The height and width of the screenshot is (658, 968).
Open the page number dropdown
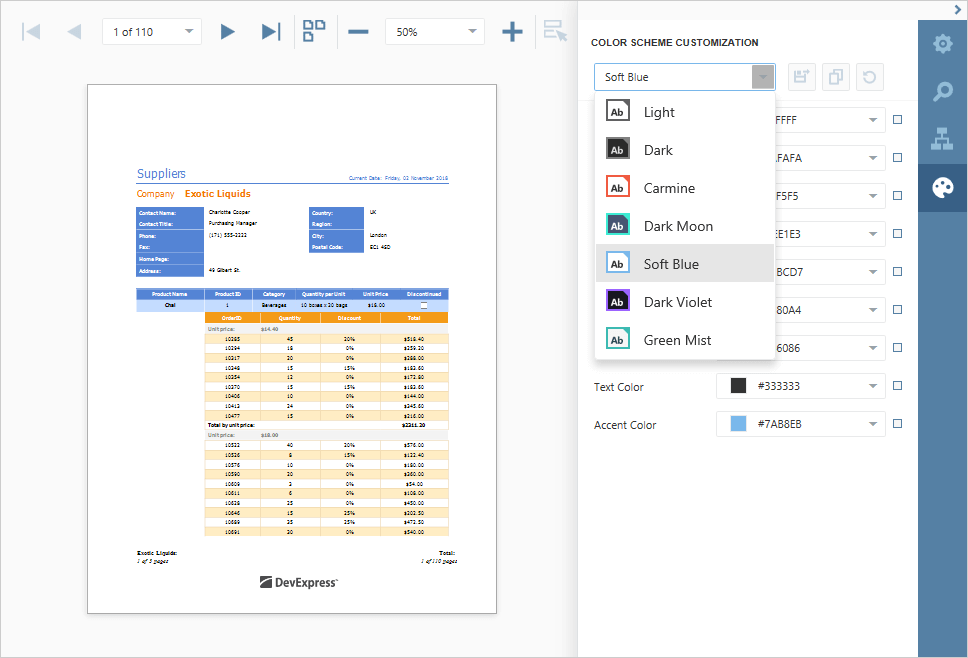(x=189, y=32)
